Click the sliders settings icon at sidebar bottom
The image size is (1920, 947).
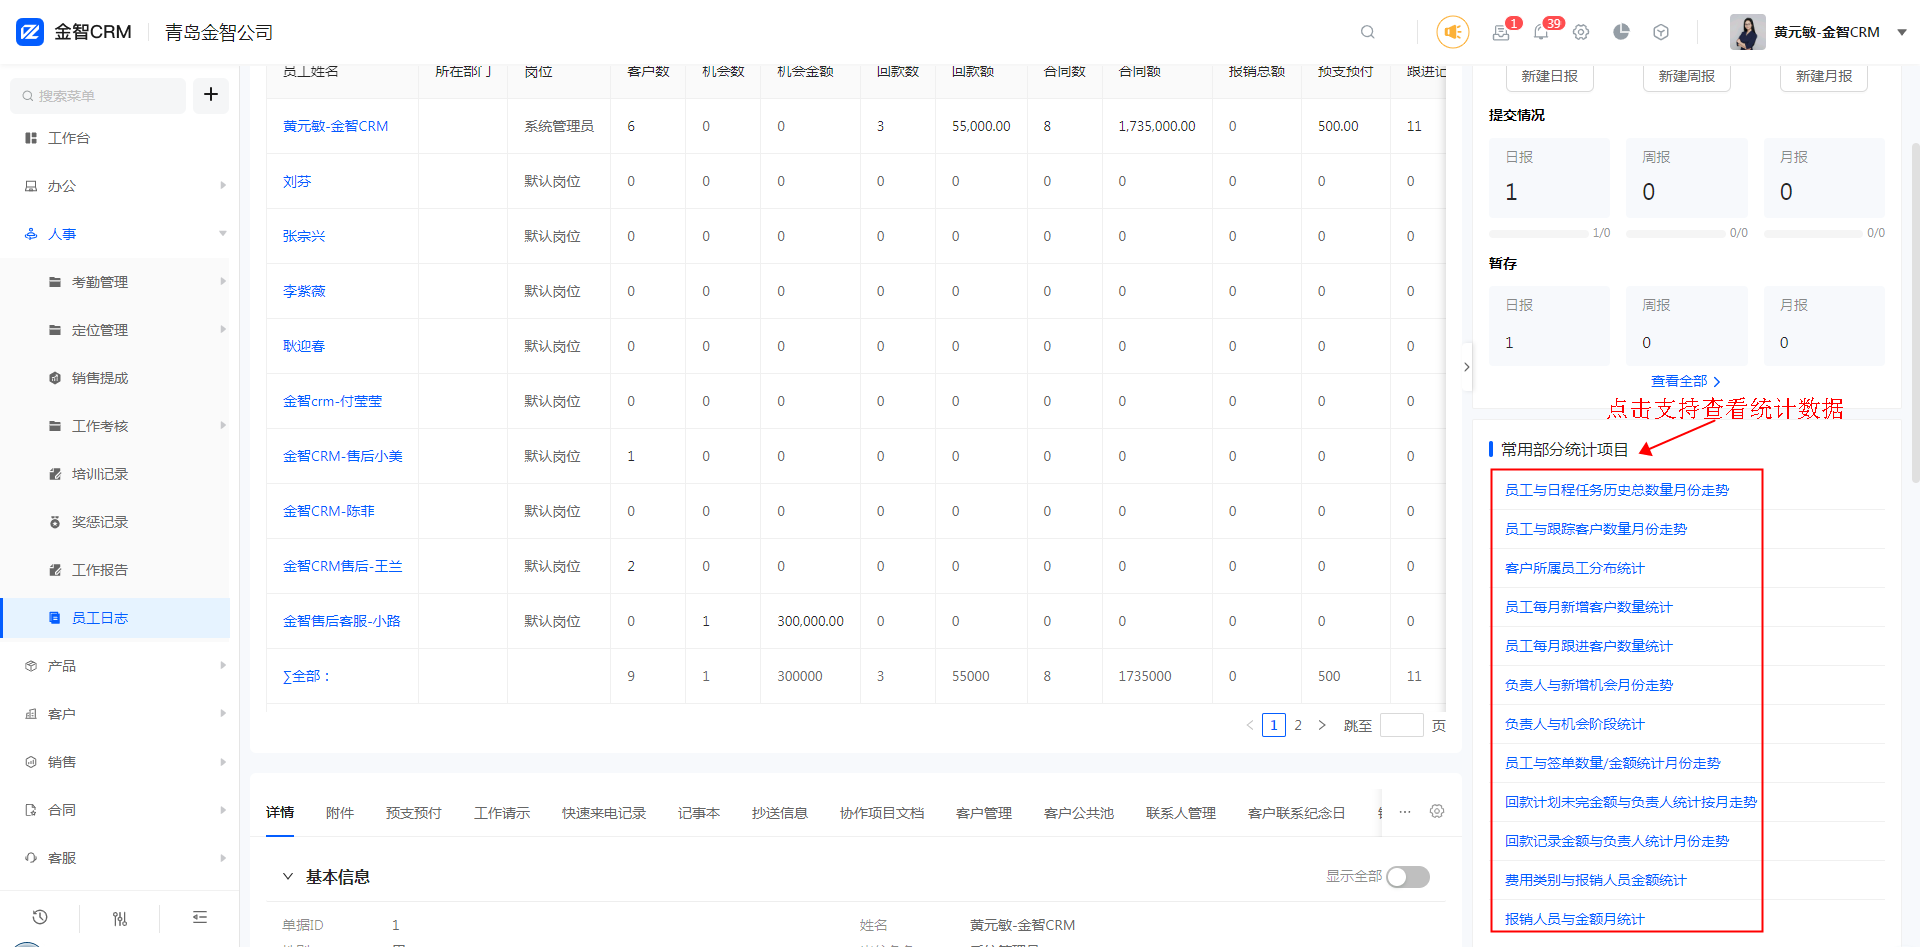tap(120, 918)
